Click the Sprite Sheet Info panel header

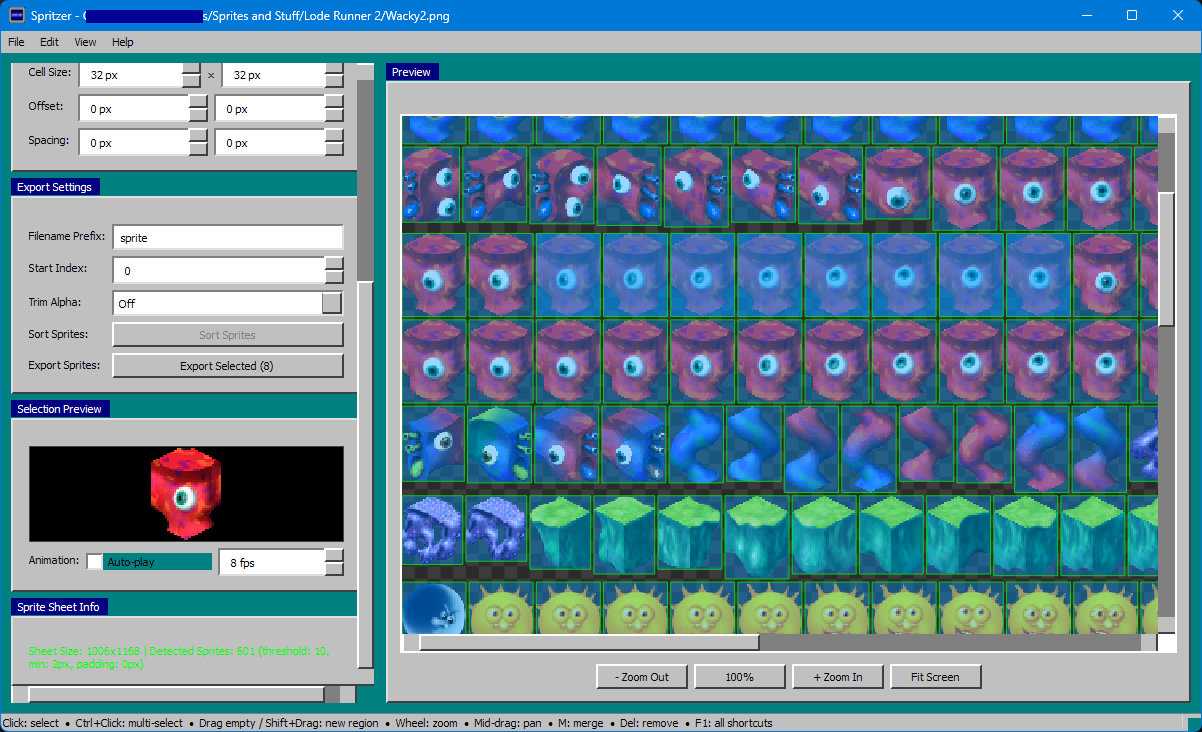(58, 607)
